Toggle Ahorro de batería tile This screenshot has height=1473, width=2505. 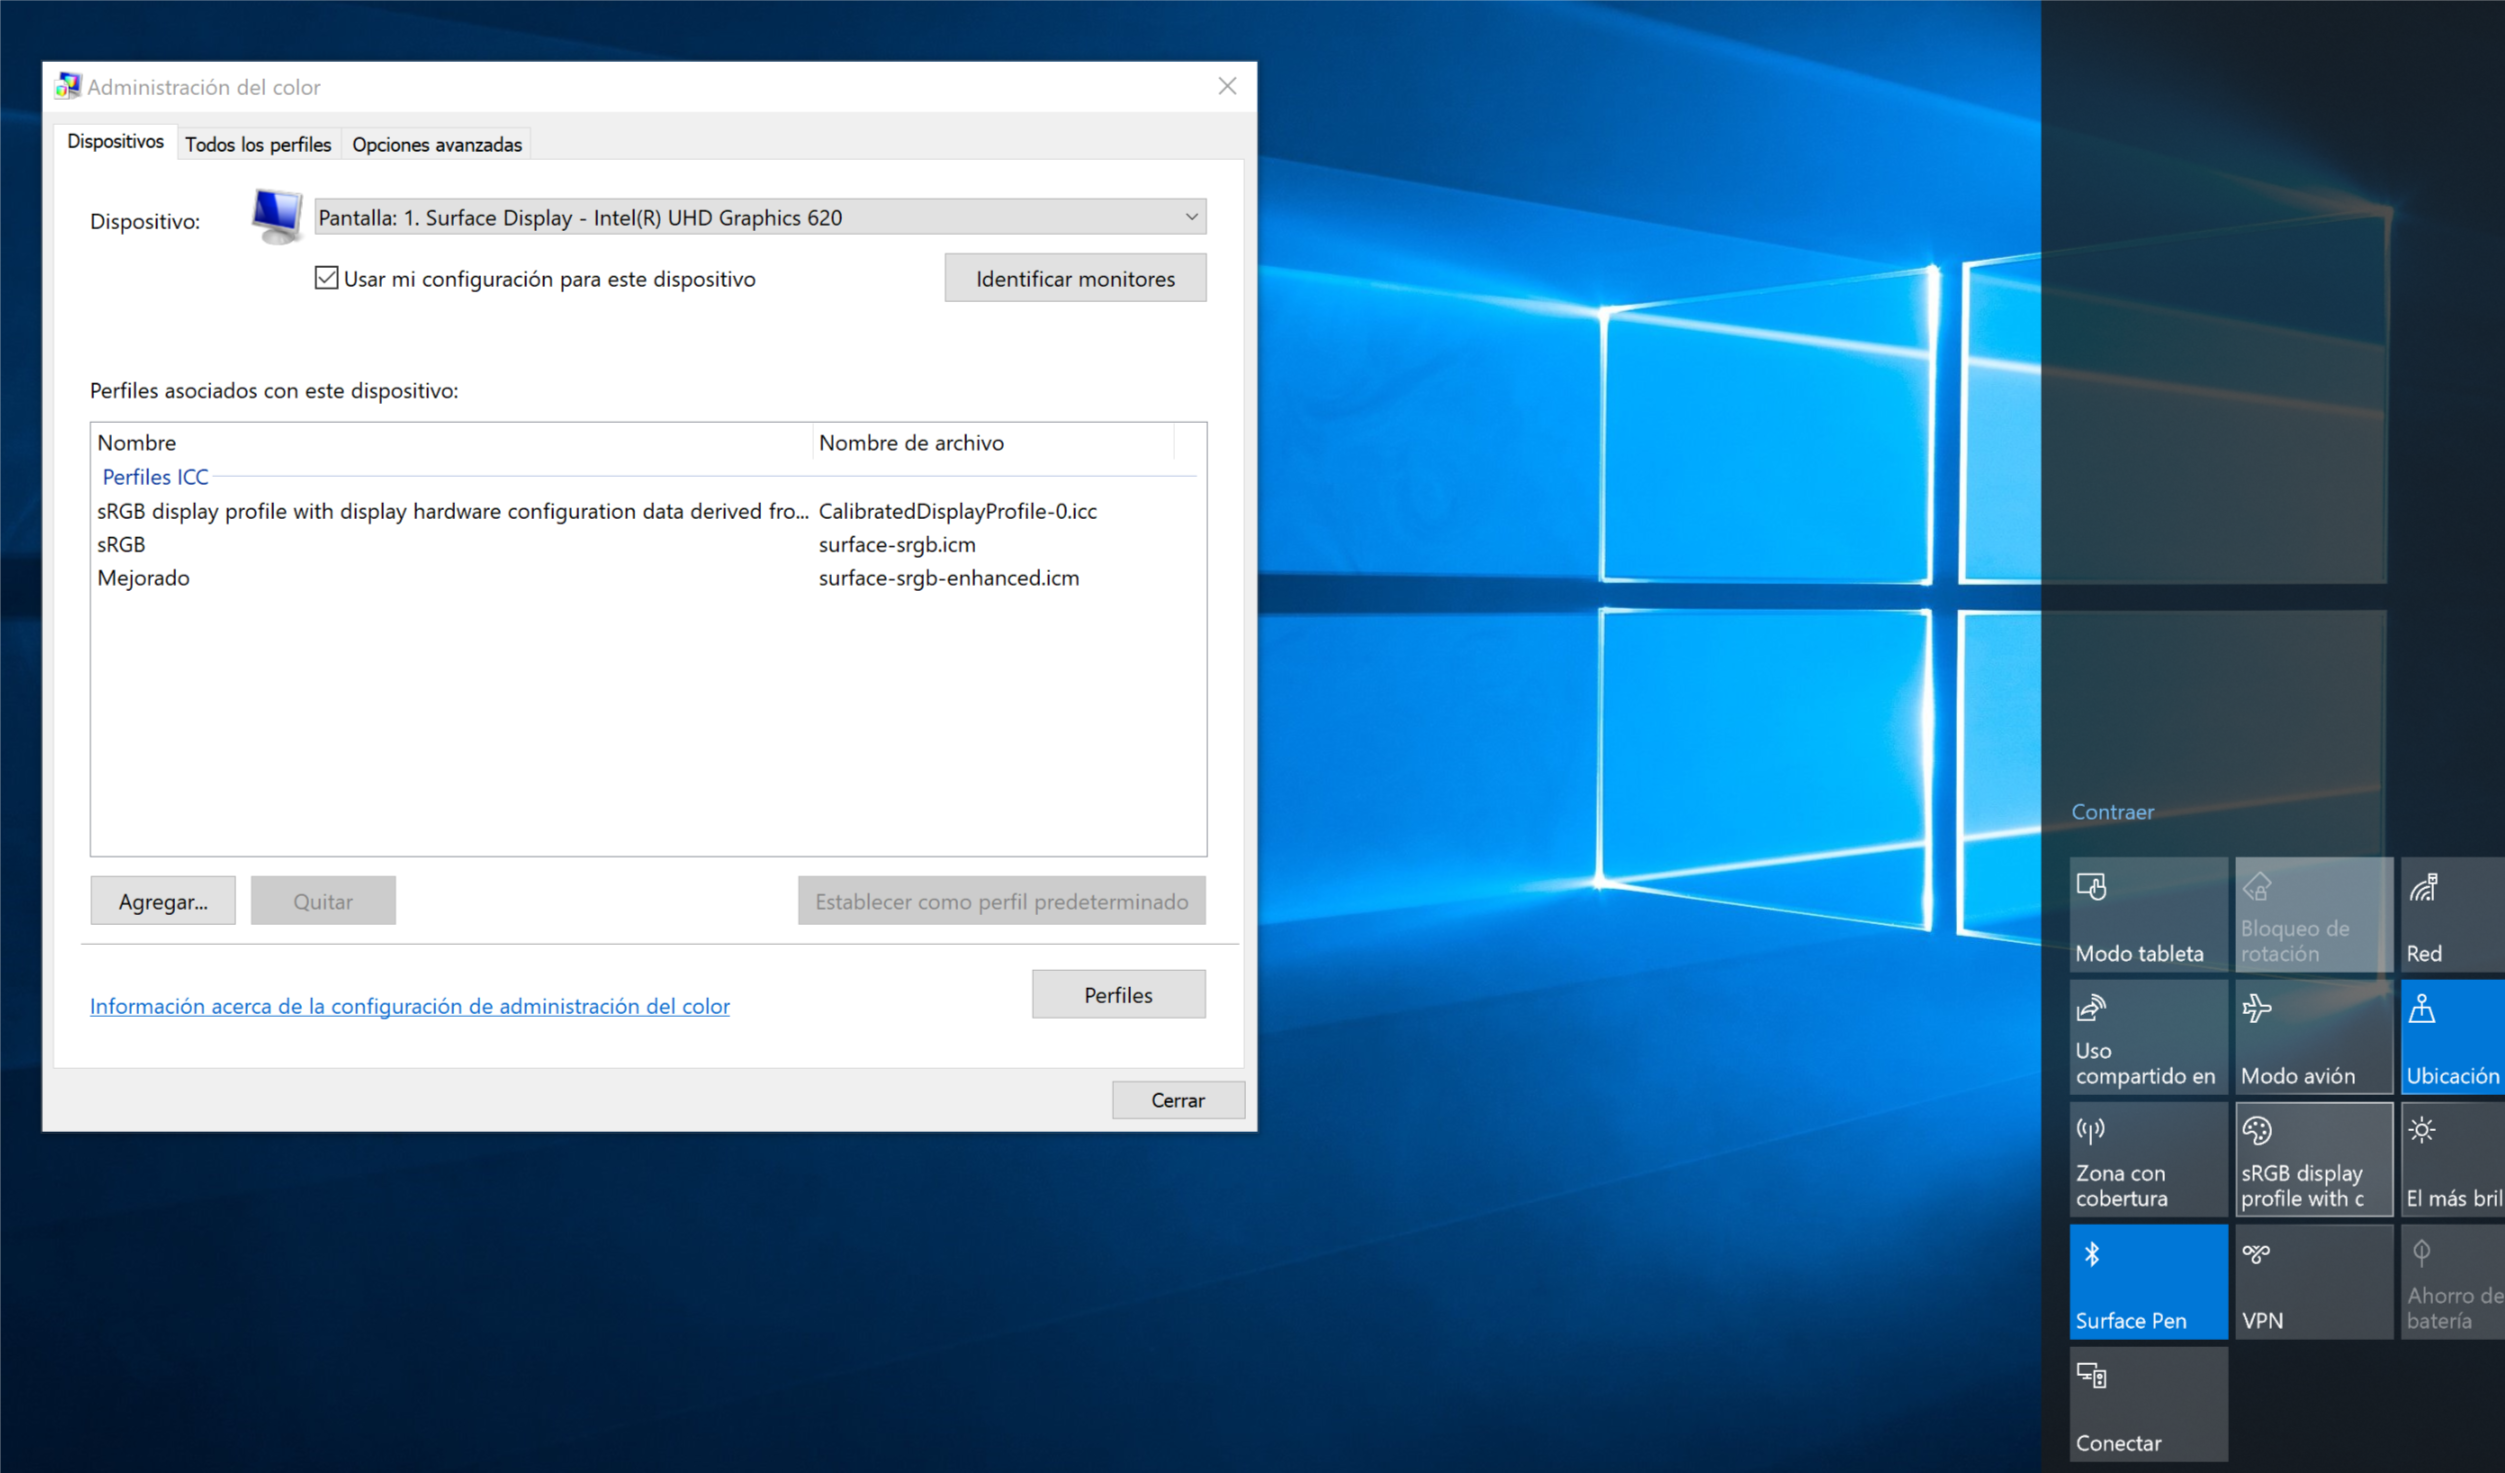click(2453, 1281)
